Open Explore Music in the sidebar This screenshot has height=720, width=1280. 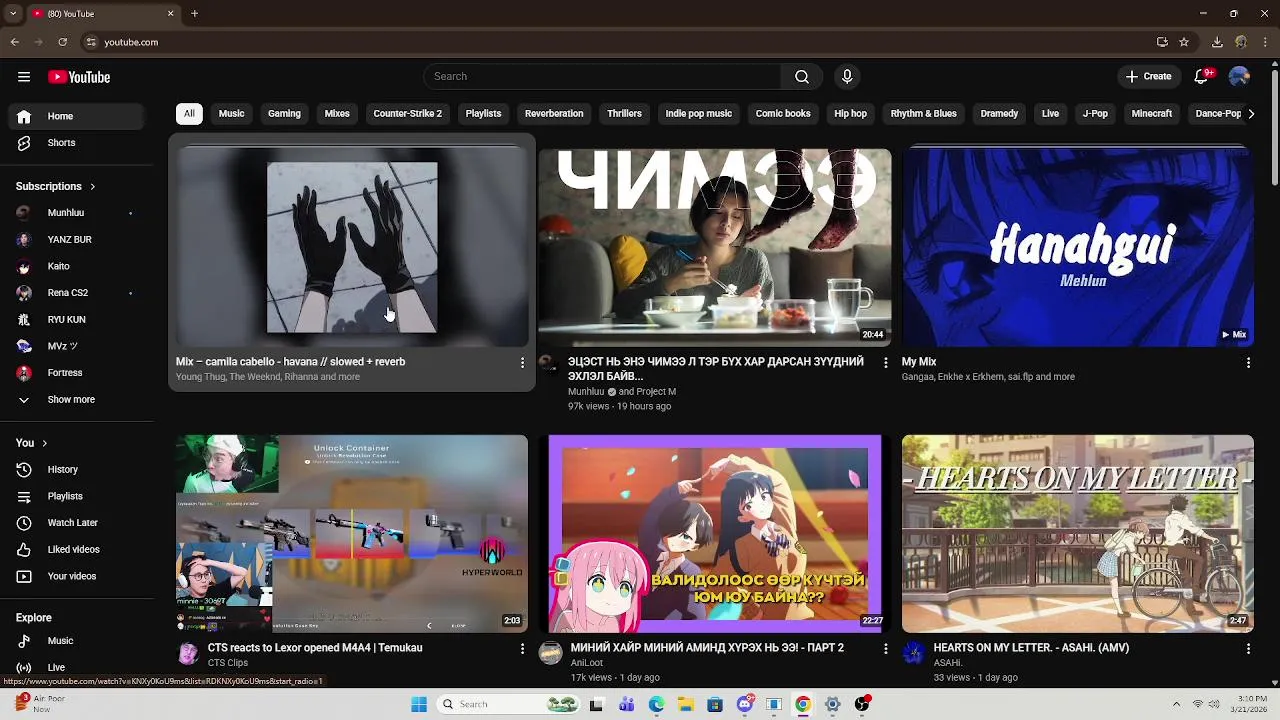point(77,641)
